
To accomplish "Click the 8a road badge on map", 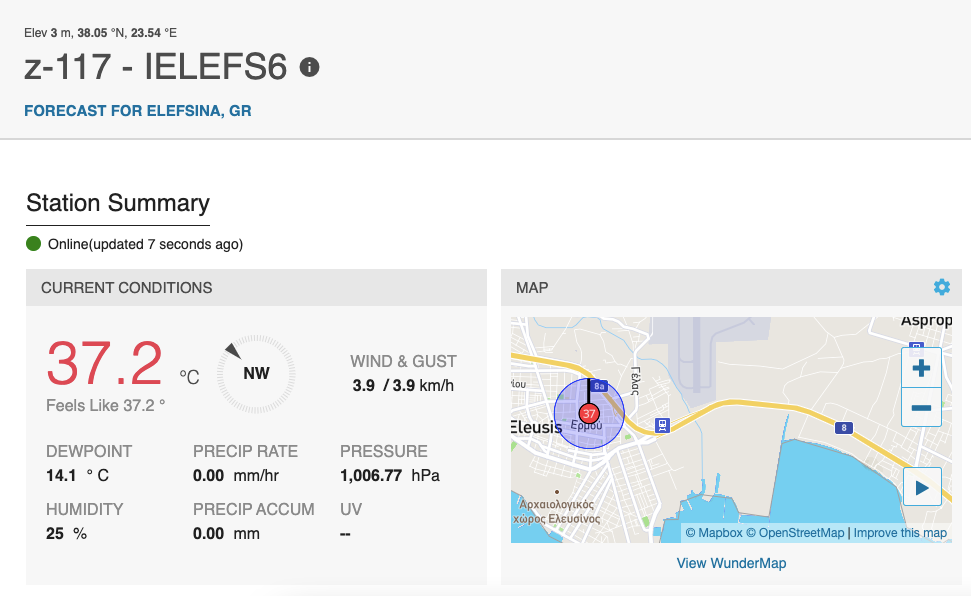I will [598, 386].
